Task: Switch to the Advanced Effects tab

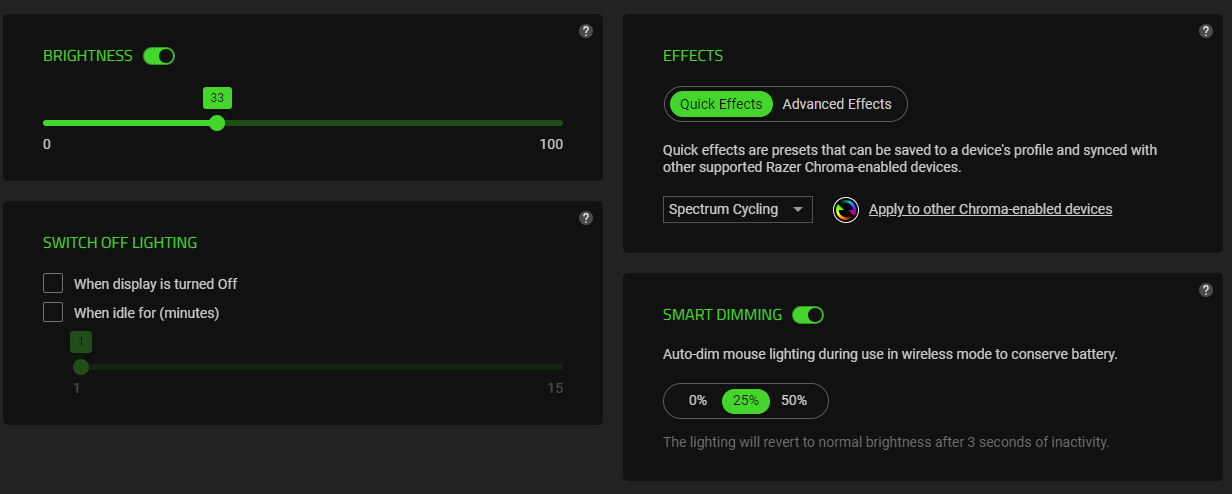Action: coord(837,104)
